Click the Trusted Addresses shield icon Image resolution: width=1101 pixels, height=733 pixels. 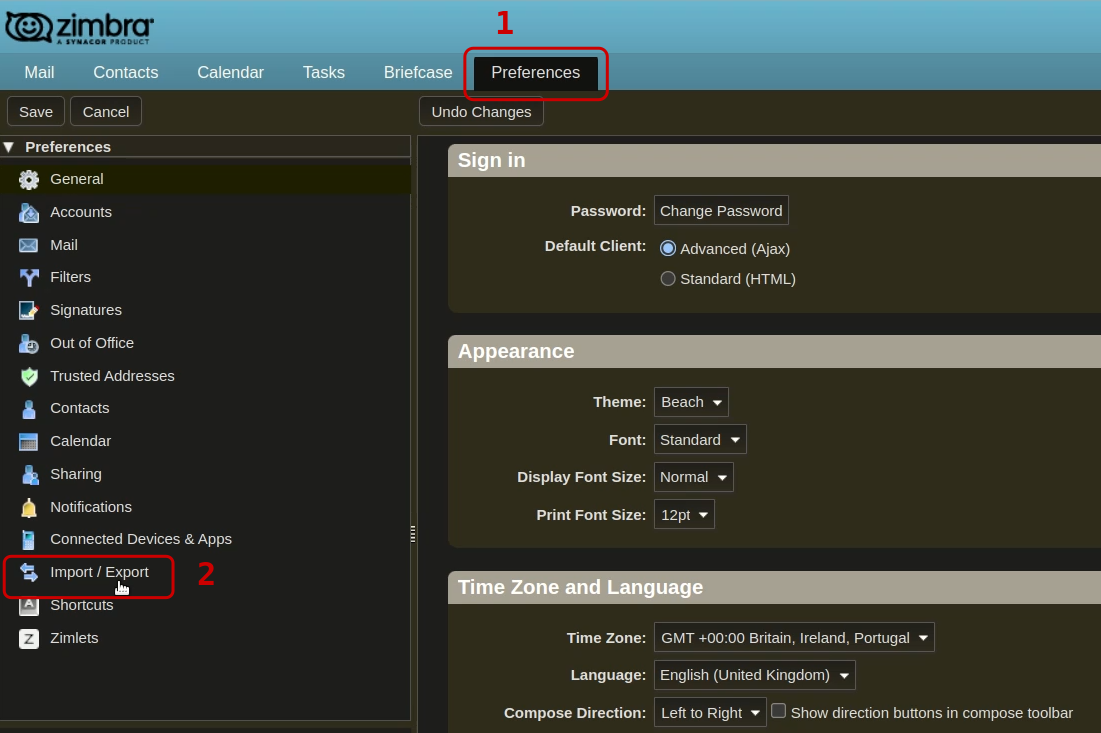tap(29, 376)
